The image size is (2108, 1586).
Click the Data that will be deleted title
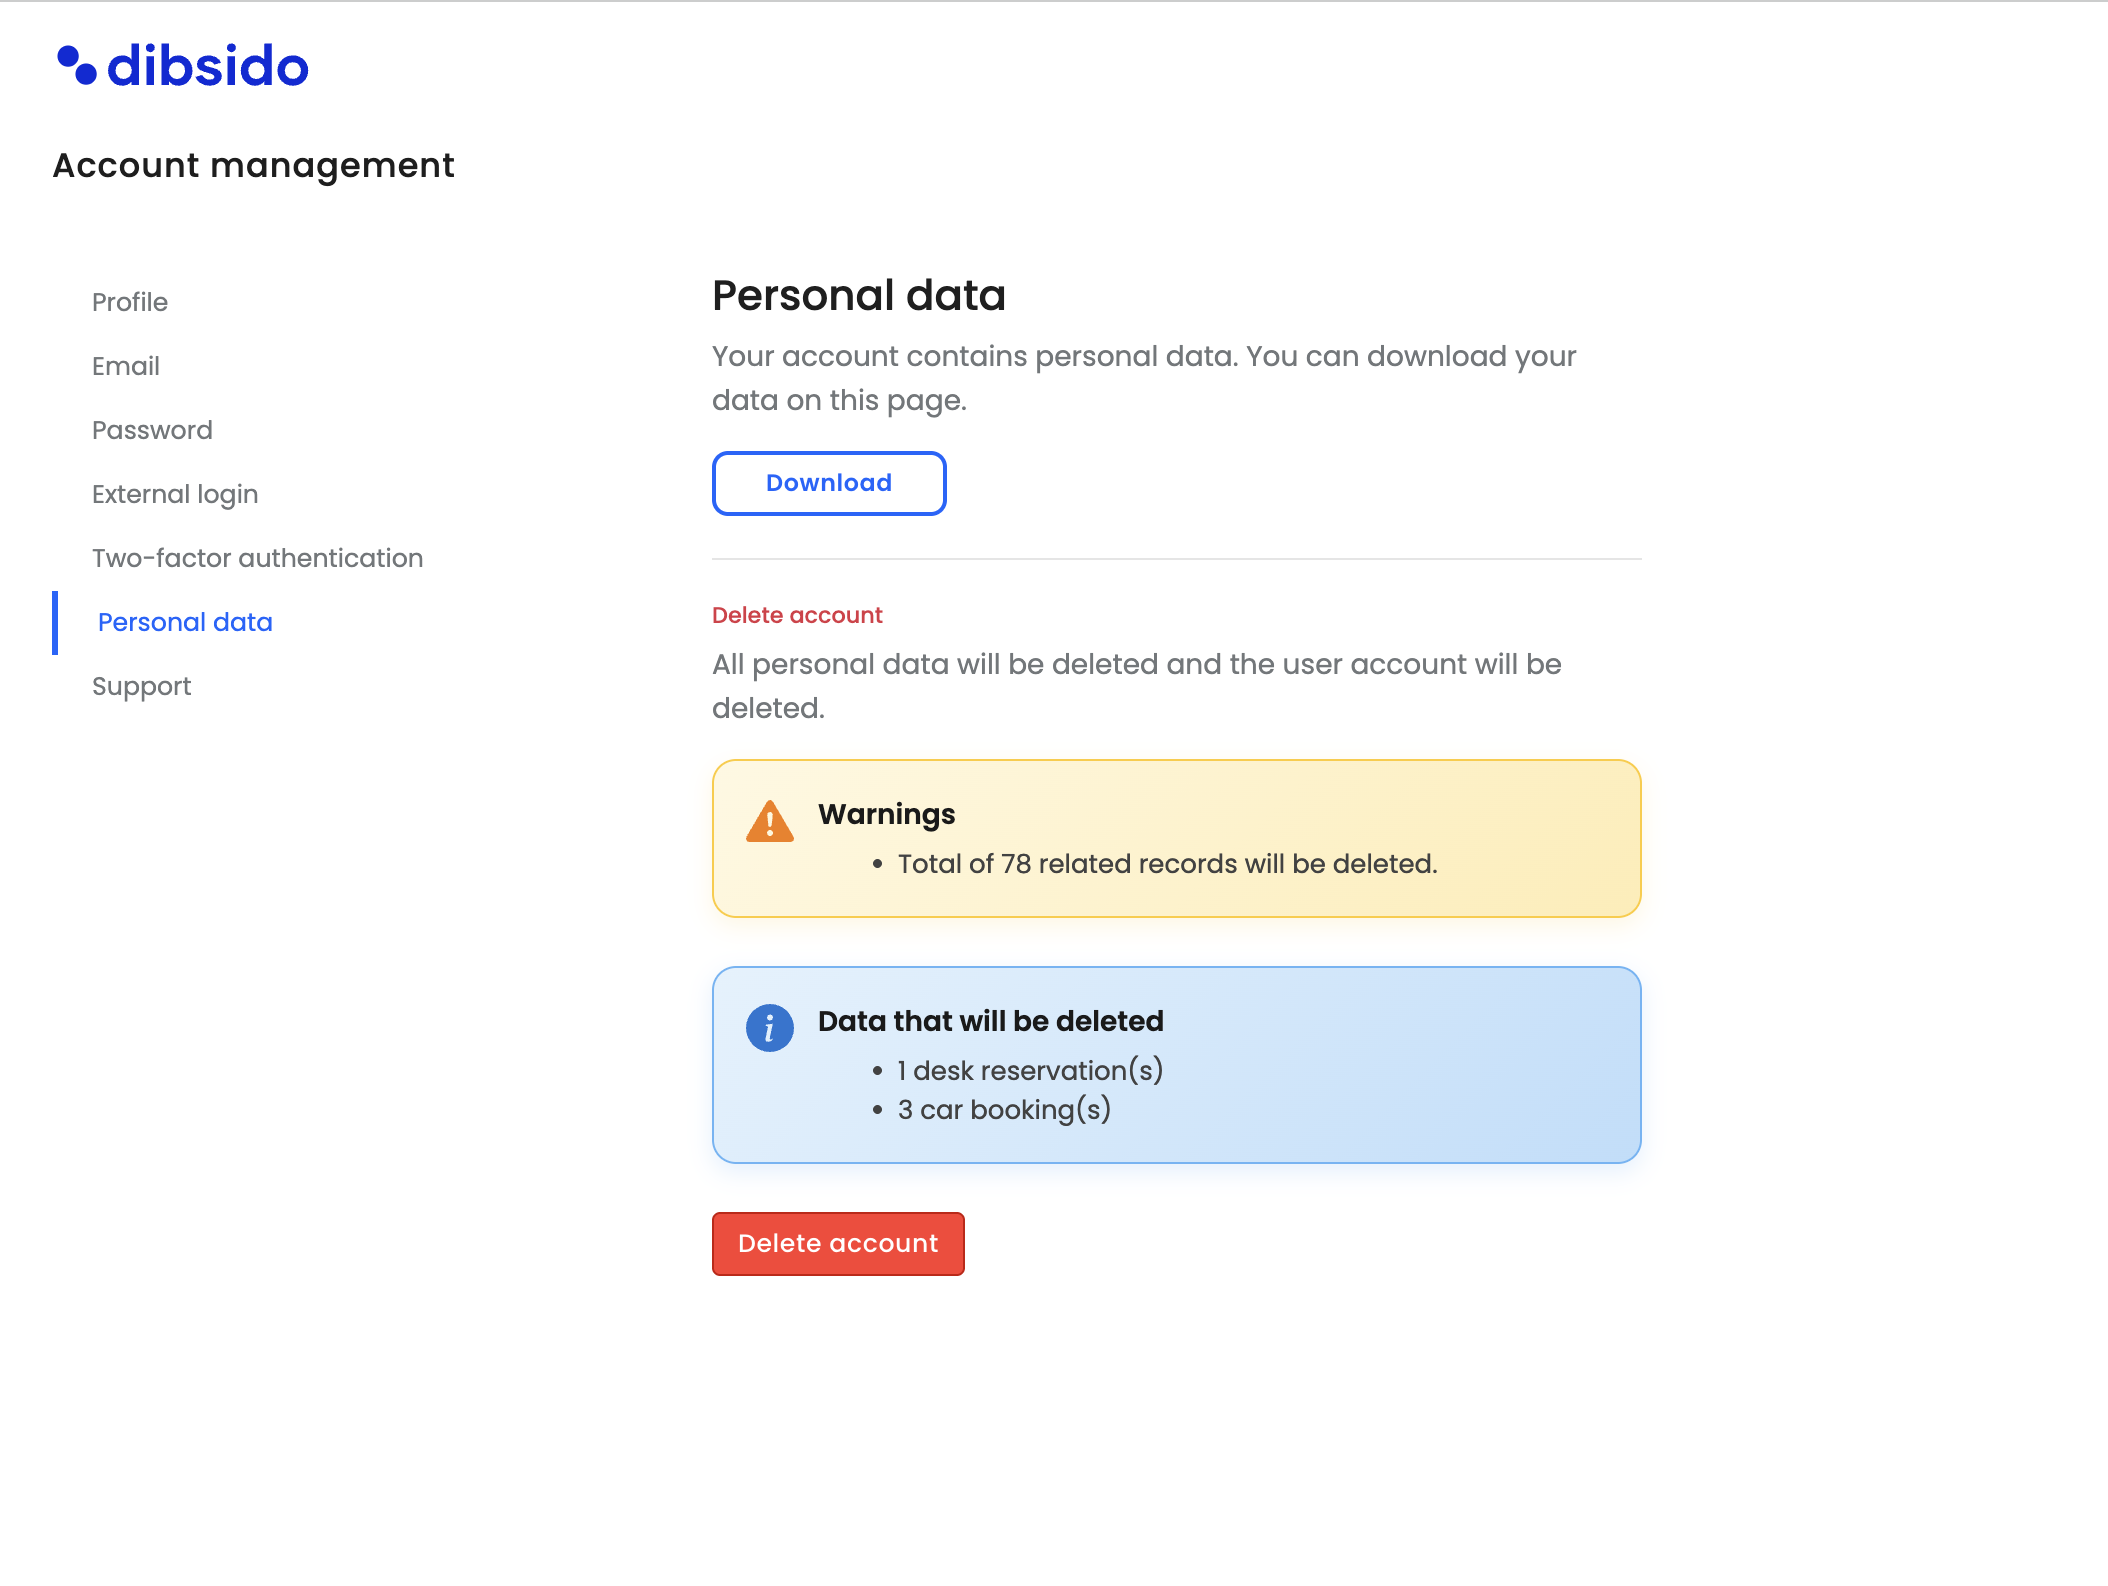990,1021
